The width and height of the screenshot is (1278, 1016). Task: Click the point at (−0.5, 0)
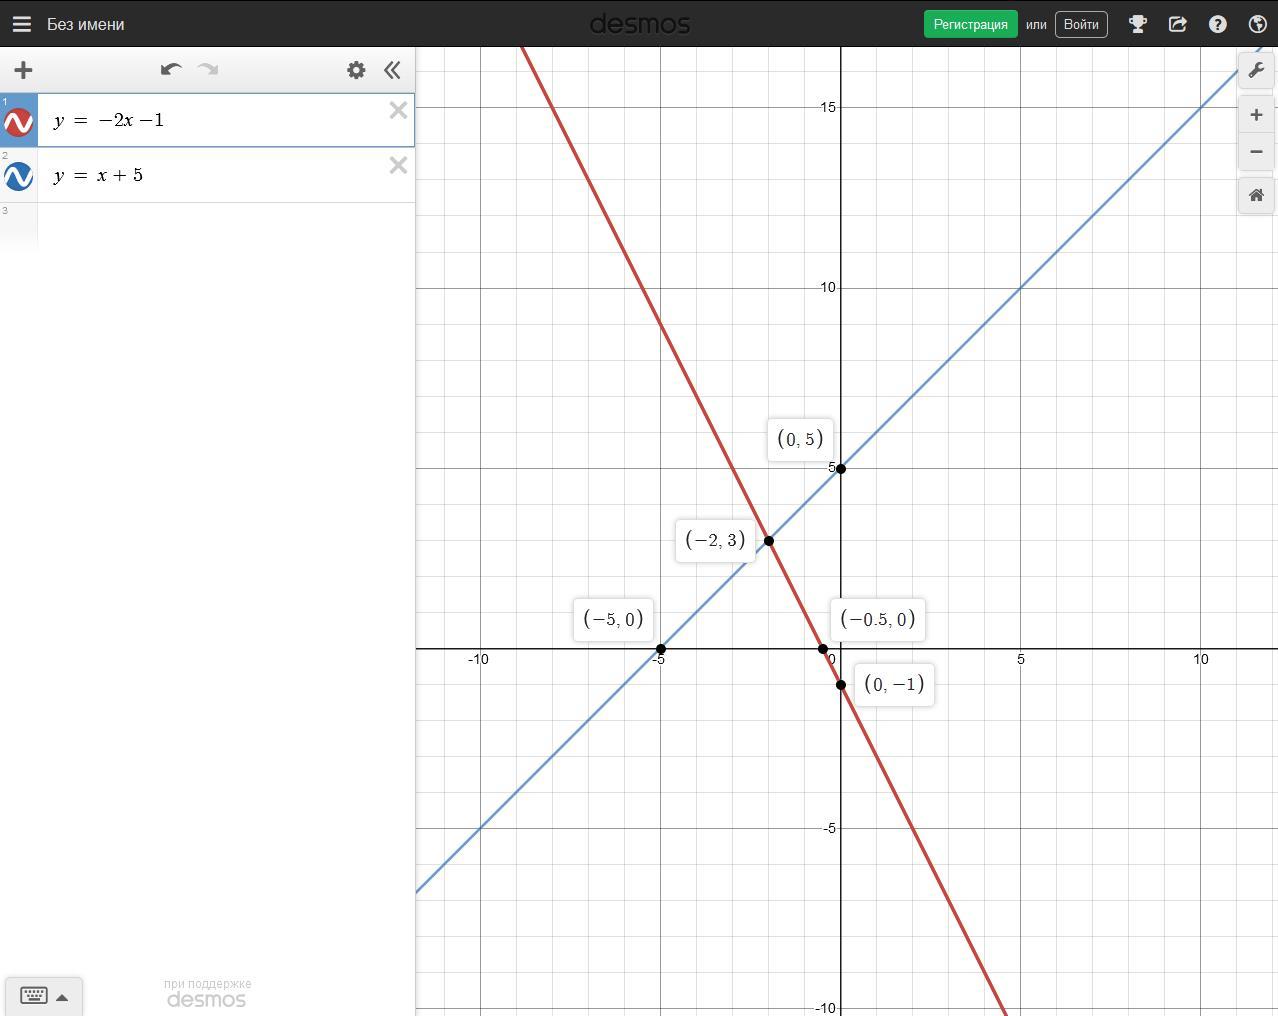point(823,649)
